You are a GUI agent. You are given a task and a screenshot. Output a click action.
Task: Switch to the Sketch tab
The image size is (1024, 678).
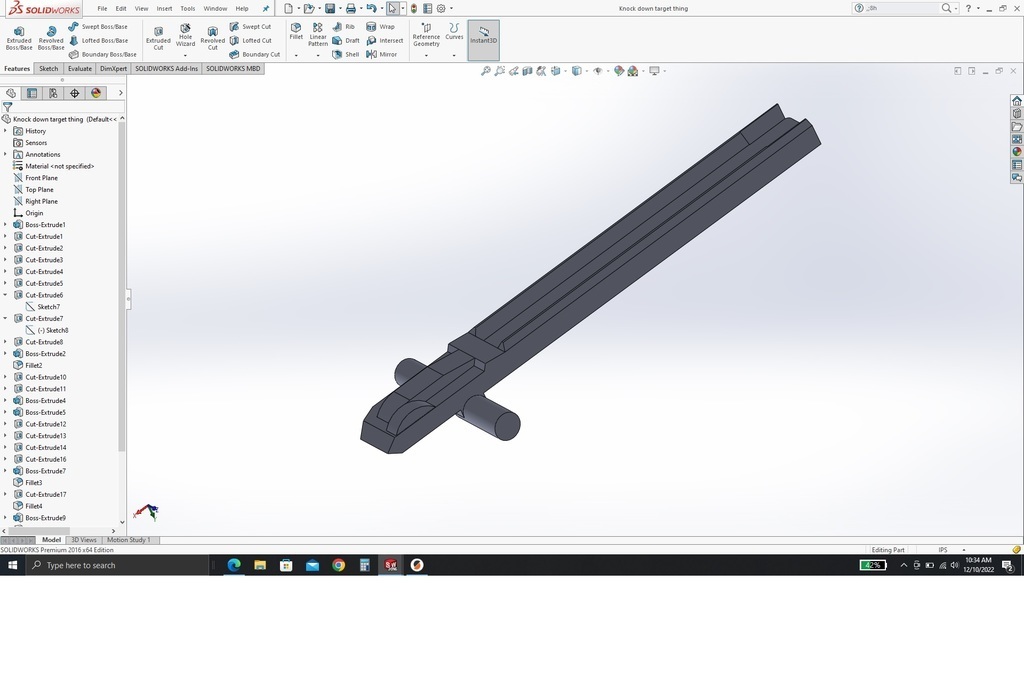point(48,69)
